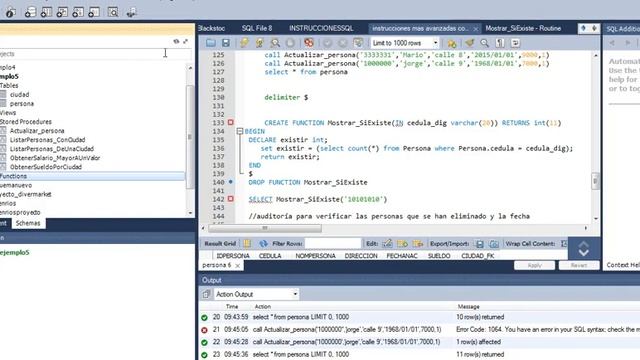Close the persona 6 result tab
This screenshot has height=360, width=640.
[x=238, y=266]
